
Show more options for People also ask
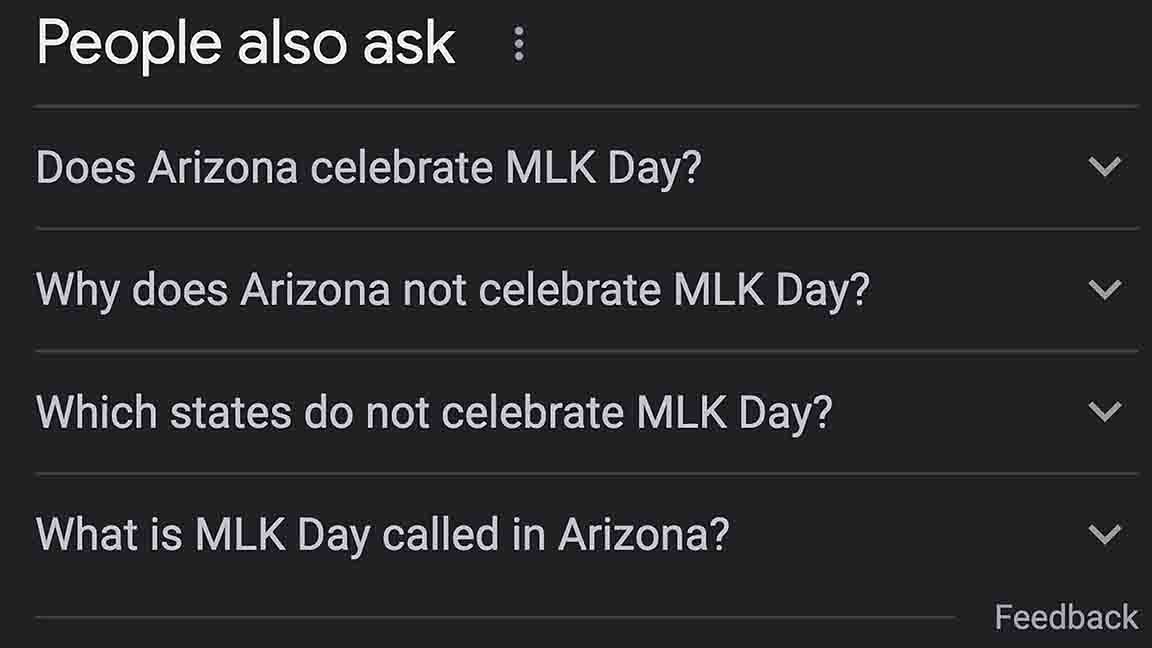pos(518,44)
